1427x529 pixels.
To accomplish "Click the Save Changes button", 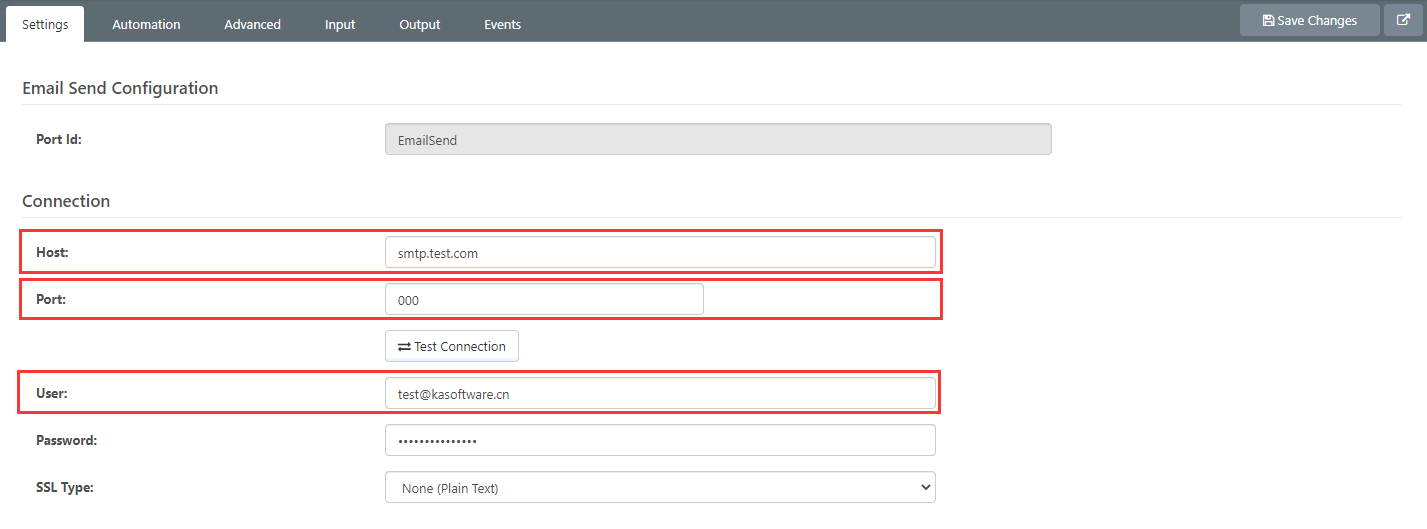I will pyautogui.click(x=1309, y=20).
